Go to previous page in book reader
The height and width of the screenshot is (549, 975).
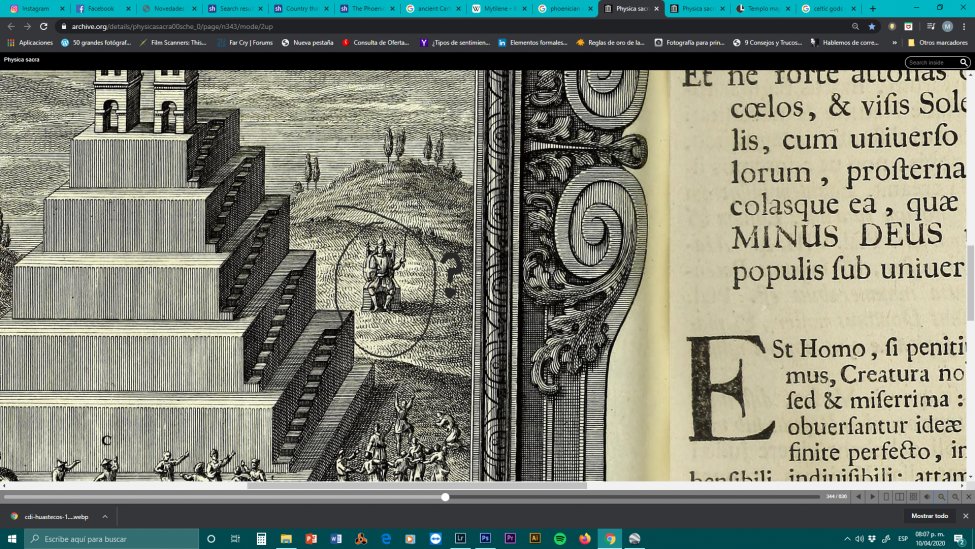[858, 497]
